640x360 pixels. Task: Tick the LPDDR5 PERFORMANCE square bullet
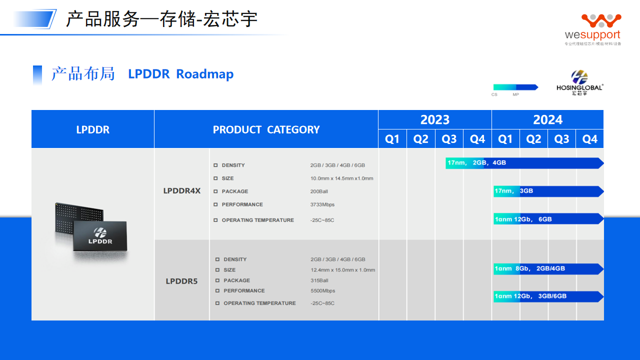pos(217,291)
